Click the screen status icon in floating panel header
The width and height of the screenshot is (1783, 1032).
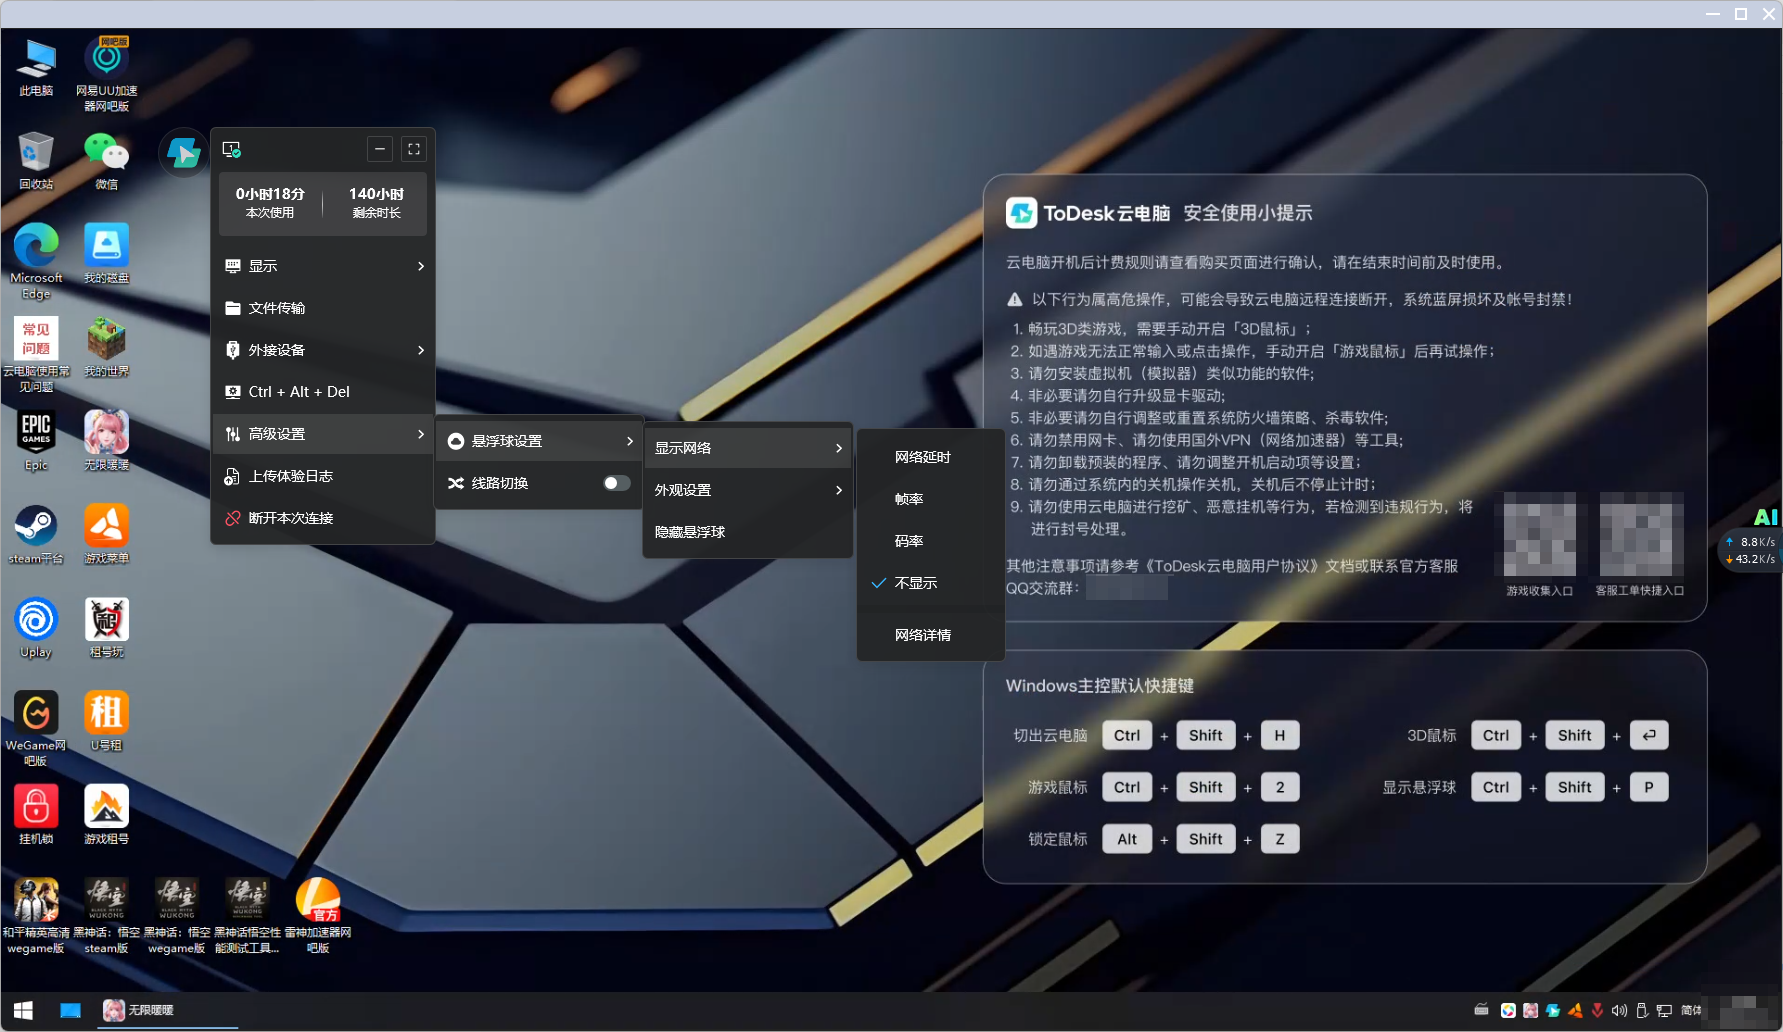[x=232, y=150]
